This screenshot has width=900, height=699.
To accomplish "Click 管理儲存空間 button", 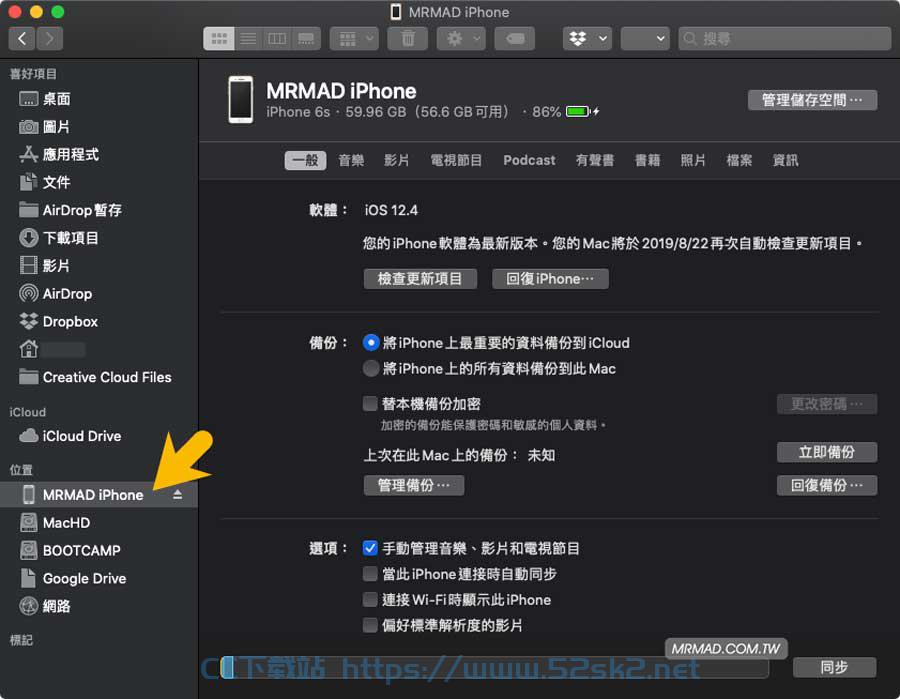I will 812,100.
